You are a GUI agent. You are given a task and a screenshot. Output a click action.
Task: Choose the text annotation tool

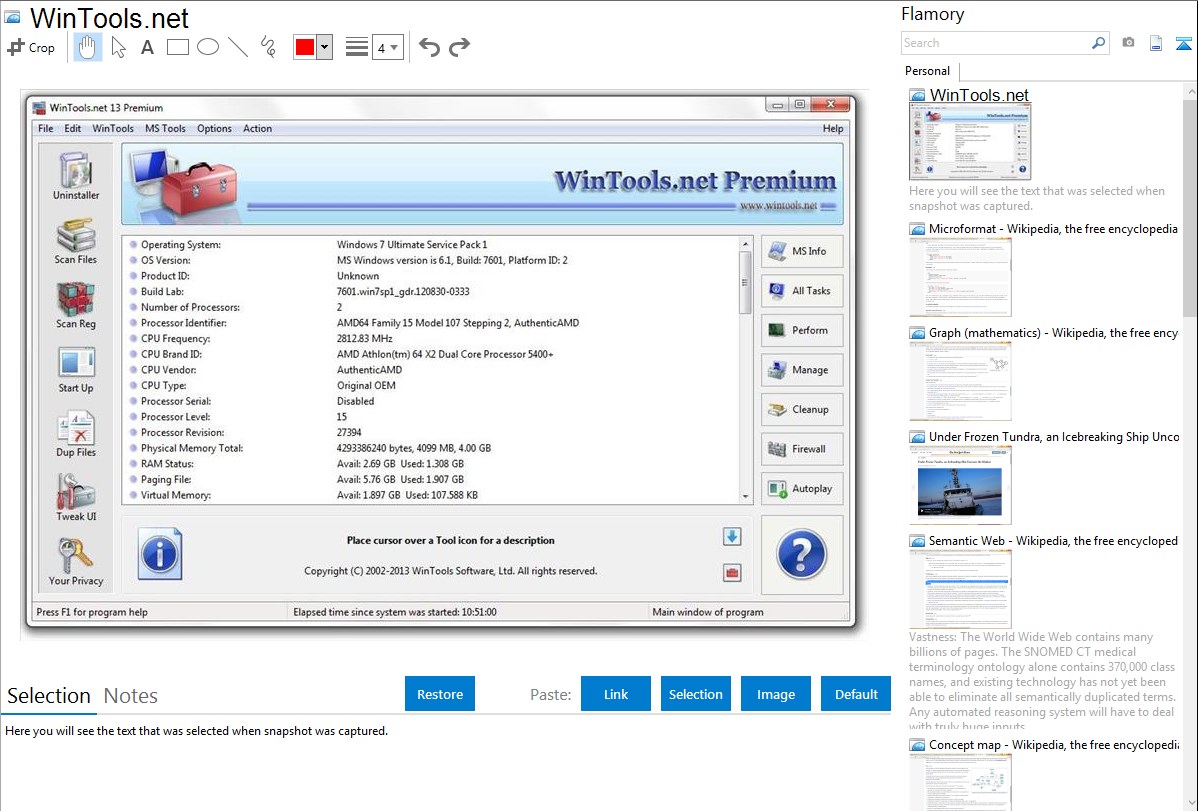(147, 47)
